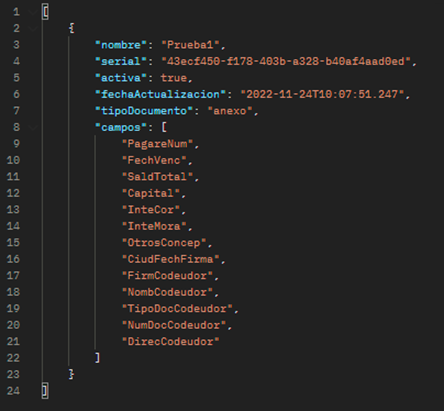Click the "OtrosConcep" entry

click(x=164, y=243)
